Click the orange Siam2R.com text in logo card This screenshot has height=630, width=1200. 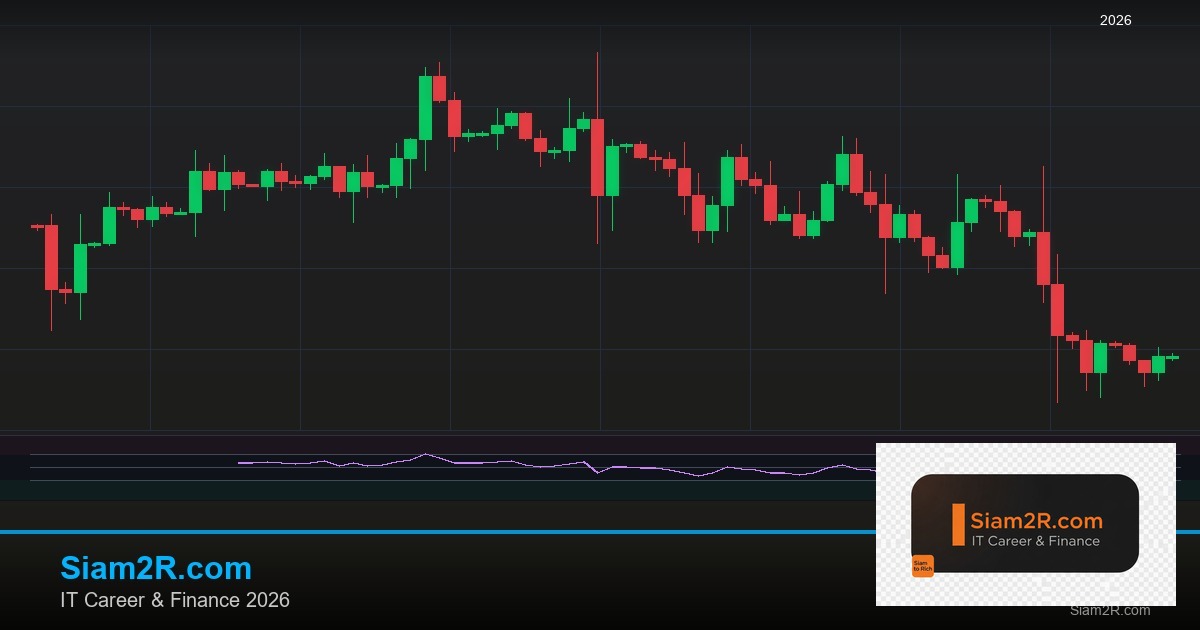point(1036,521)
